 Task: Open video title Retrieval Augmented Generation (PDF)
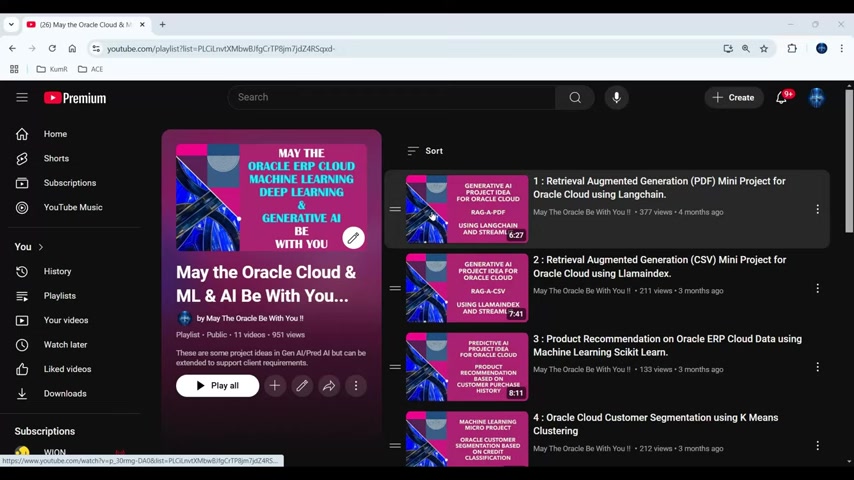(659, 188)
